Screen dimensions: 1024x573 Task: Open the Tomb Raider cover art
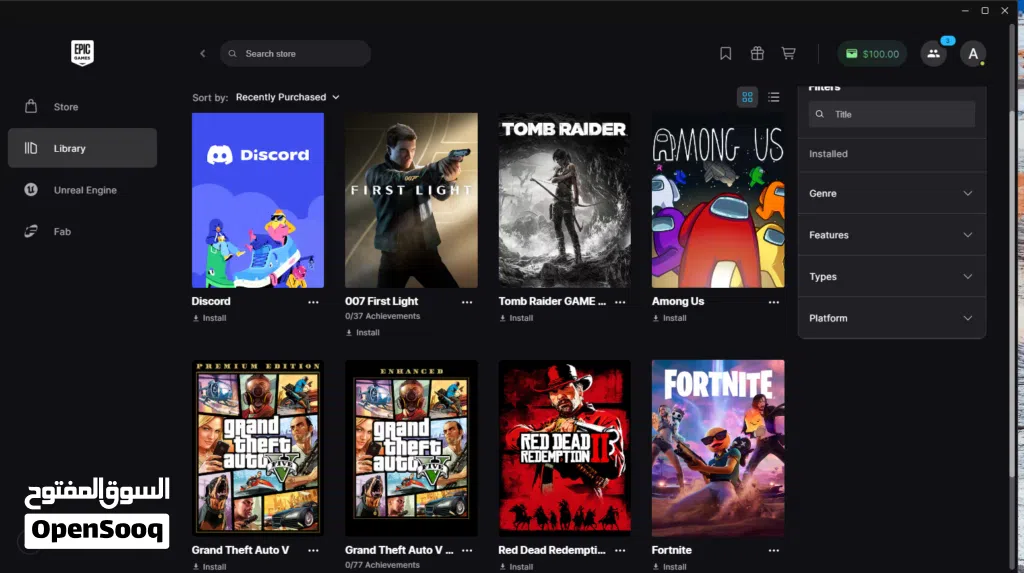coord(565,201)
